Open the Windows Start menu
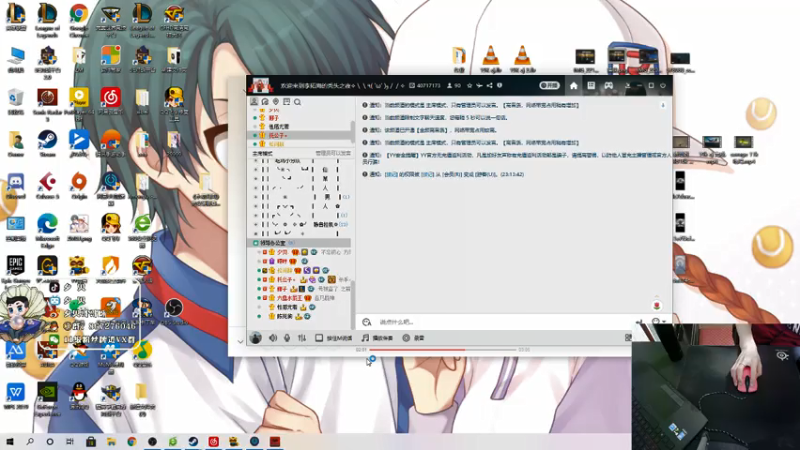Viewport: 800px width, 450px height. (x=9, y=441)
